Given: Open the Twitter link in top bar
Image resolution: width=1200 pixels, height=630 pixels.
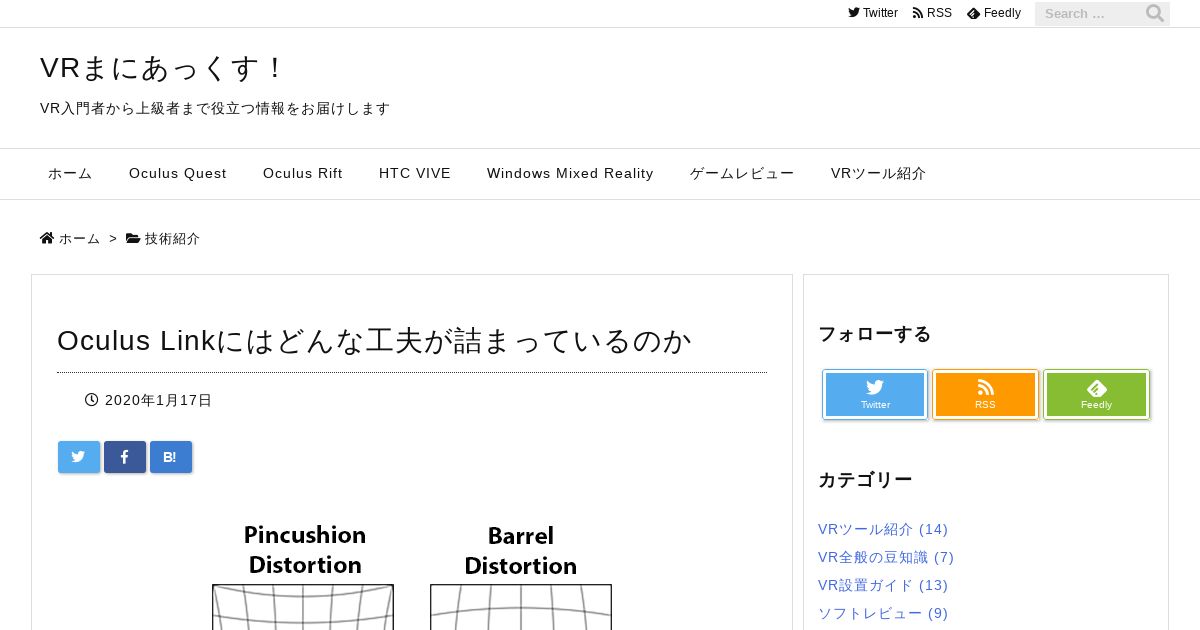Looking at the screenshot, I should tap(873, 13).
